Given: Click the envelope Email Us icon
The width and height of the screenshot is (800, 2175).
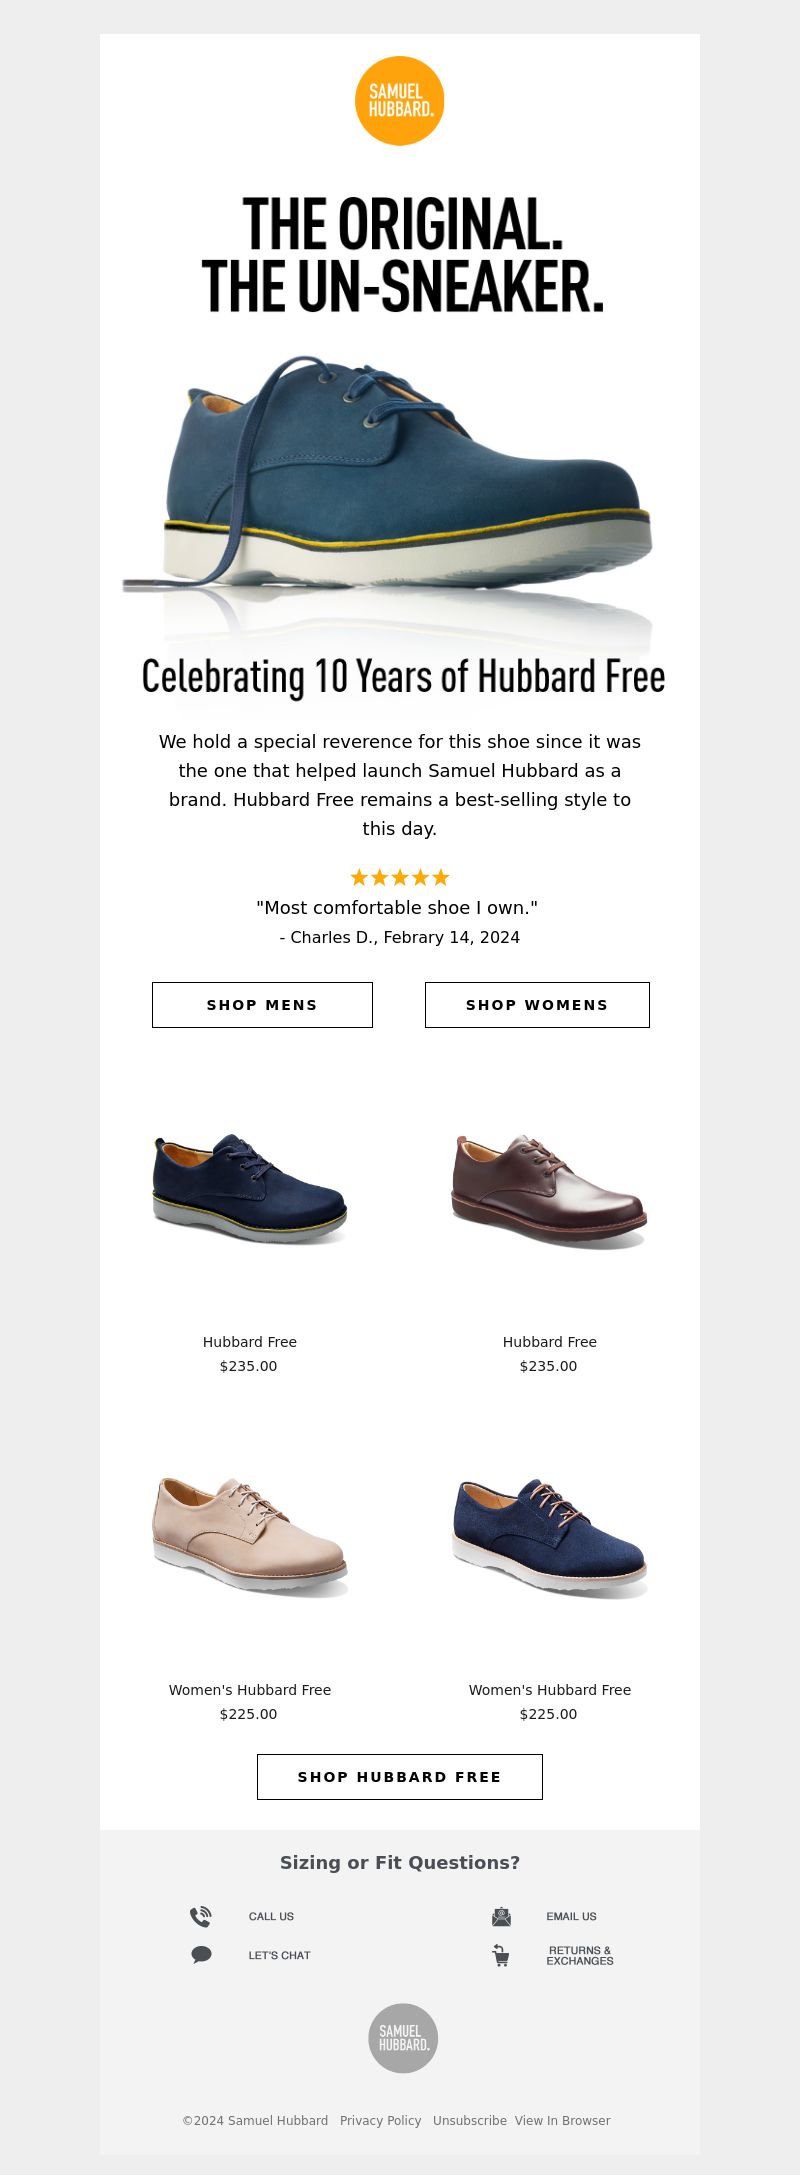Looking at the screenshot, I should point(501,1916).
